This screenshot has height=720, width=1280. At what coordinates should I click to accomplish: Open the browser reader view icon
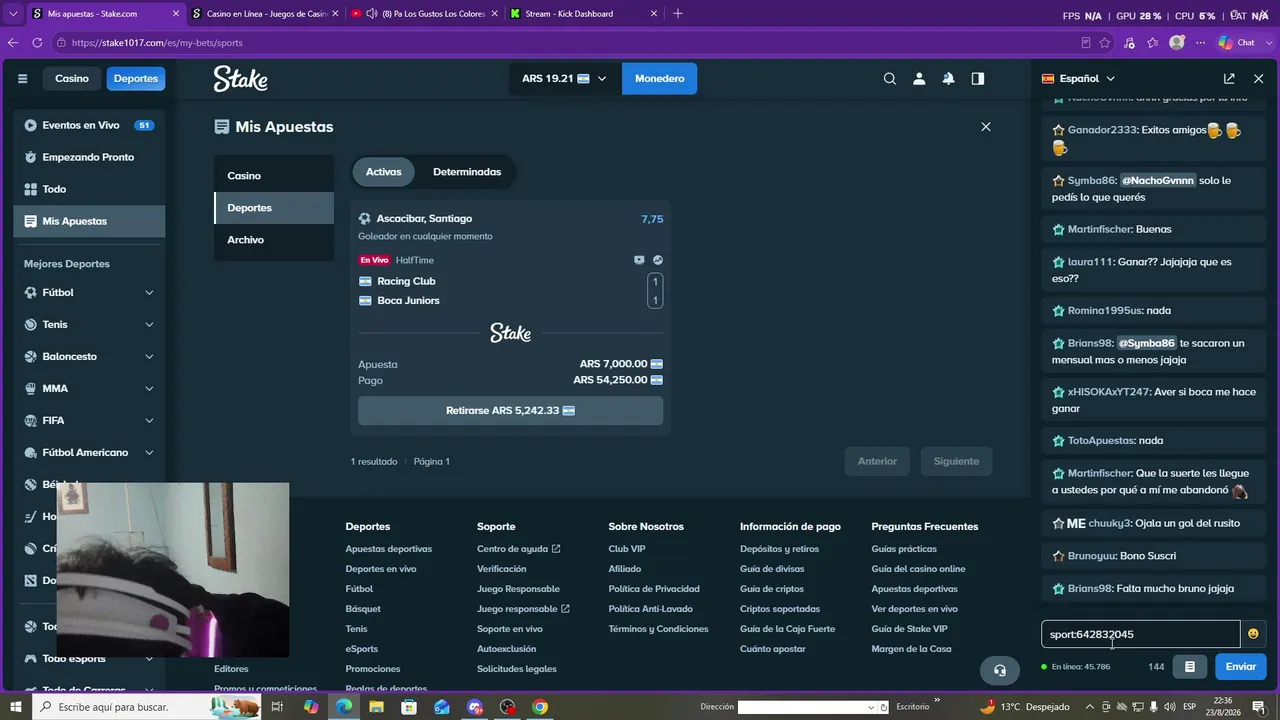pos(1086,43)
